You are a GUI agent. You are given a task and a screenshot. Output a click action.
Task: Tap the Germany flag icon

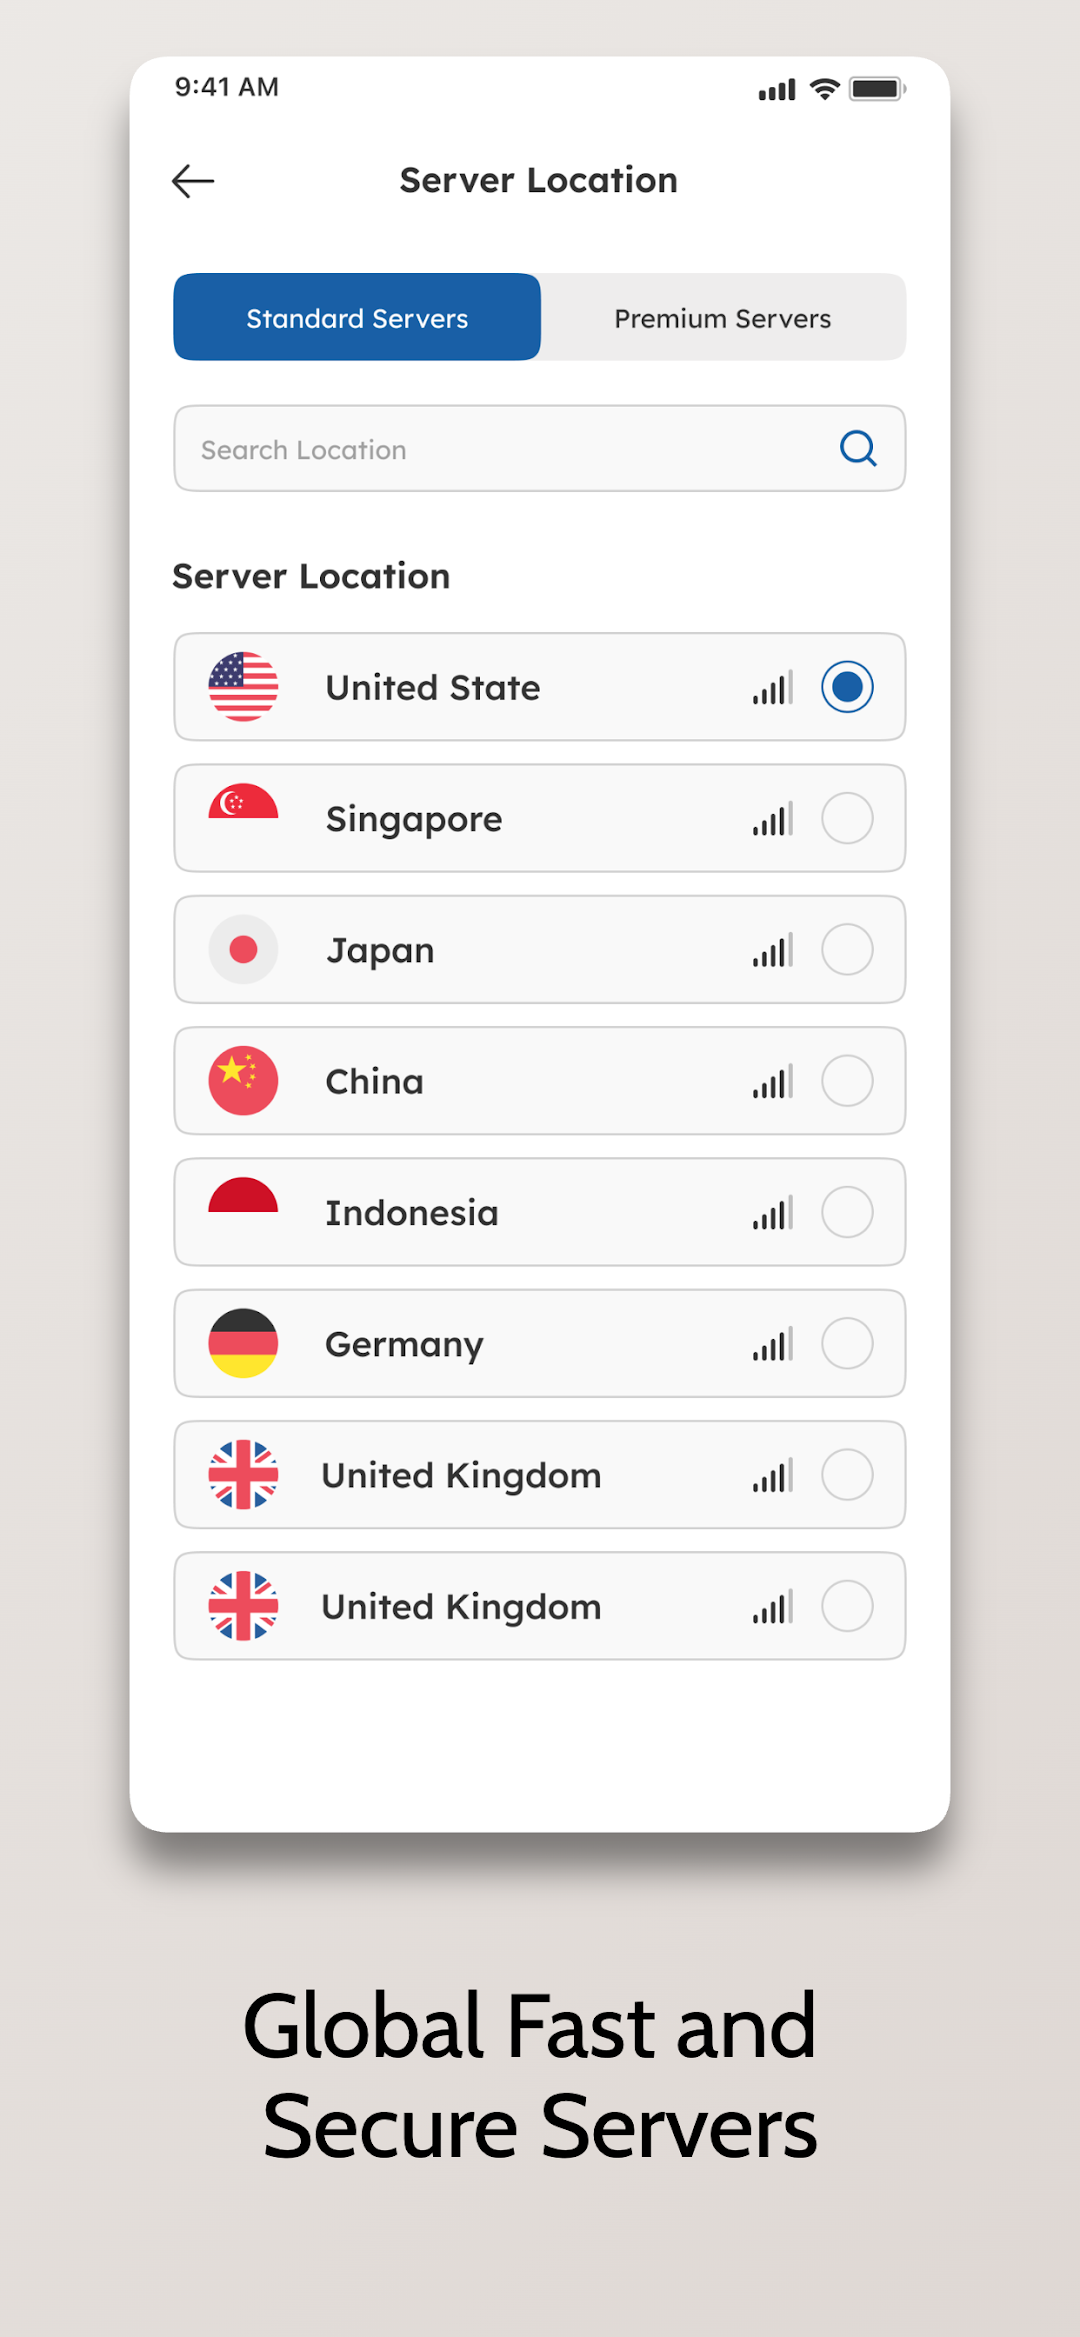pyautogui.click(x=243, y=1343)
